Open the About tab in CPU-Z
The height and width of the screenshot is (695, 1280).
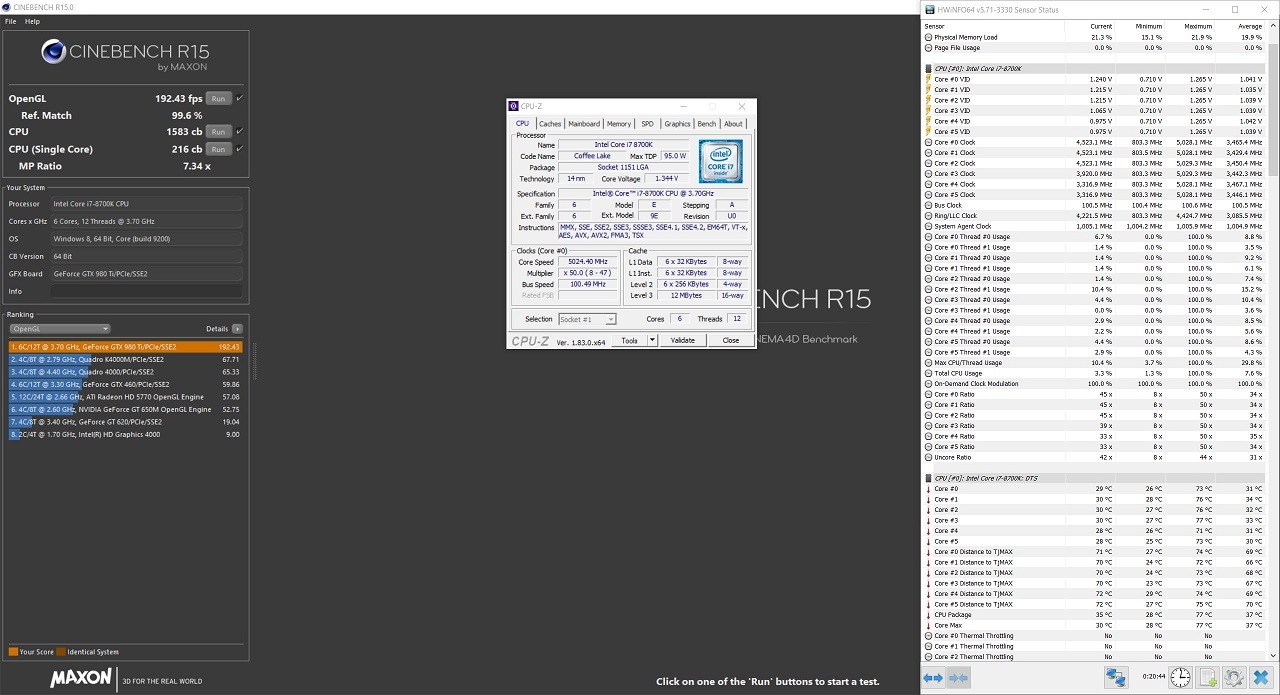click(x=734, y=124)
